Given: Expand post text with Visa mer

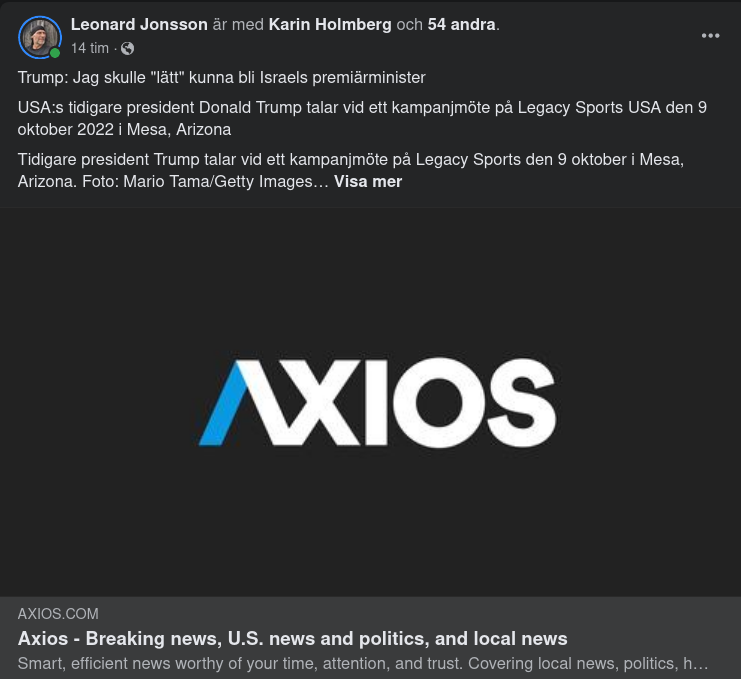Looking at the screenshot, I should tap(368, 181).
